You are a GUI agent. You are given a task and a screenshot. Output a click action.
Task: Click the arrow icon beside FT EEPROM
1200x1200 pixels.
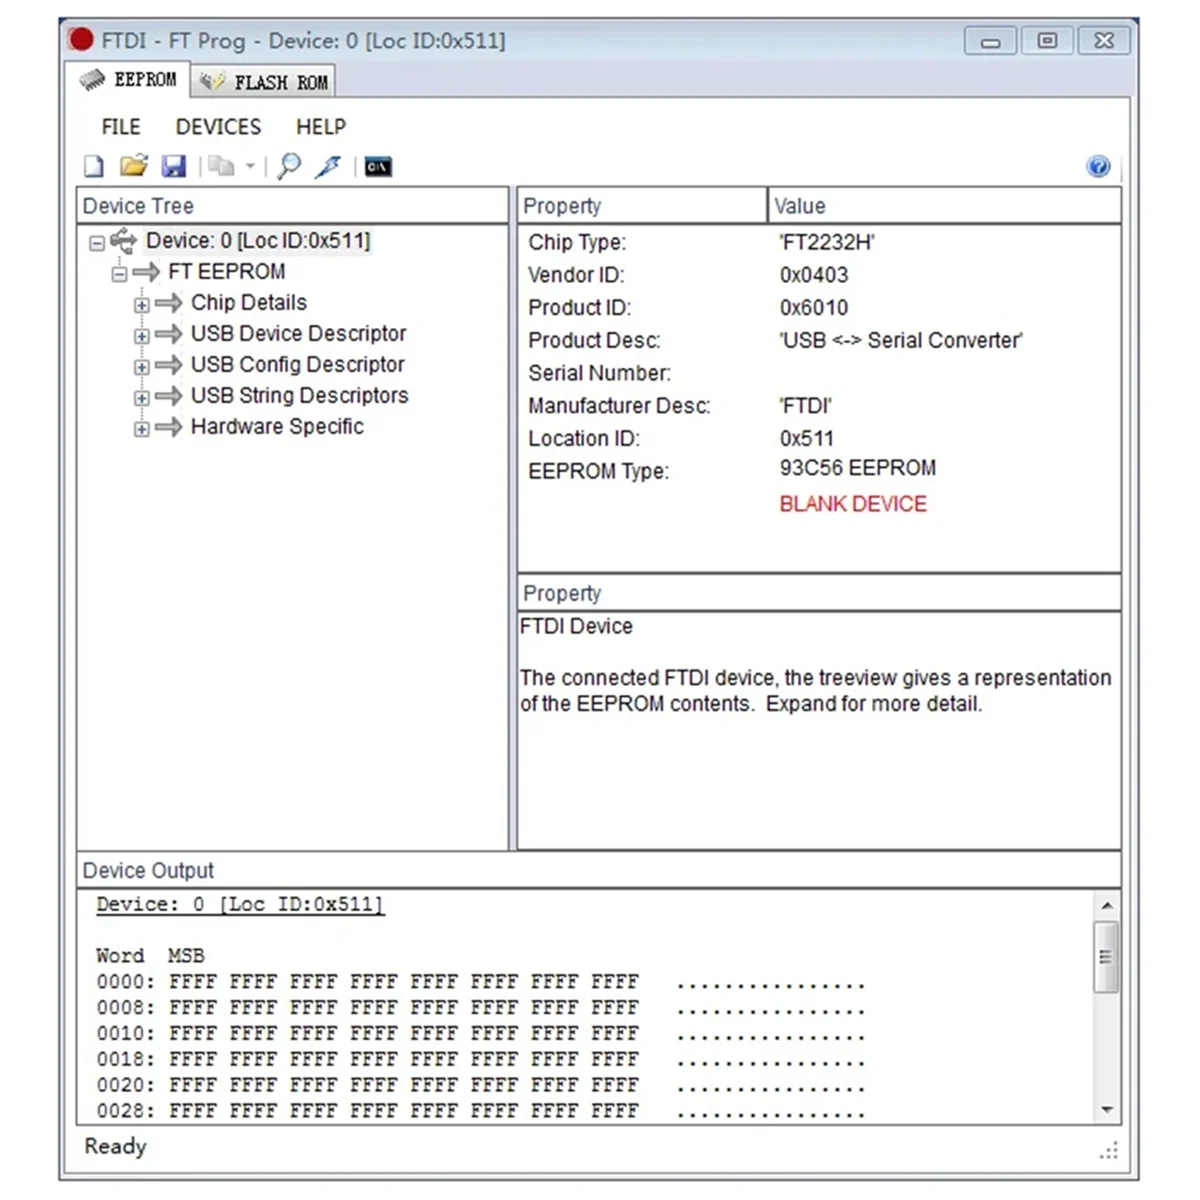146,272
